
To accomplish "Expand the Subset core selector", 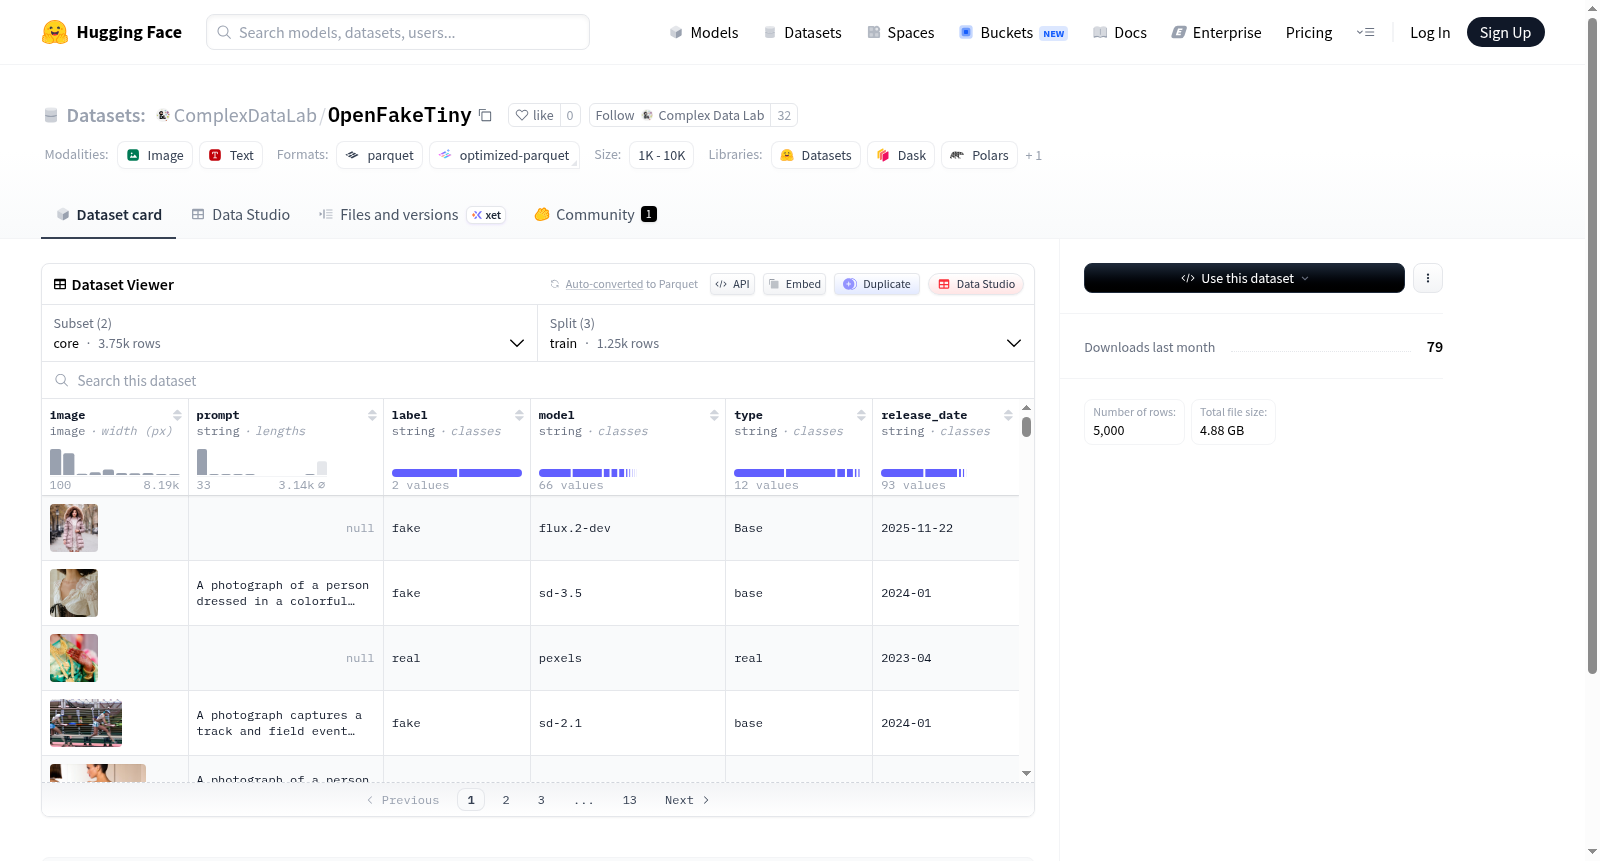I will click(289, 333).
